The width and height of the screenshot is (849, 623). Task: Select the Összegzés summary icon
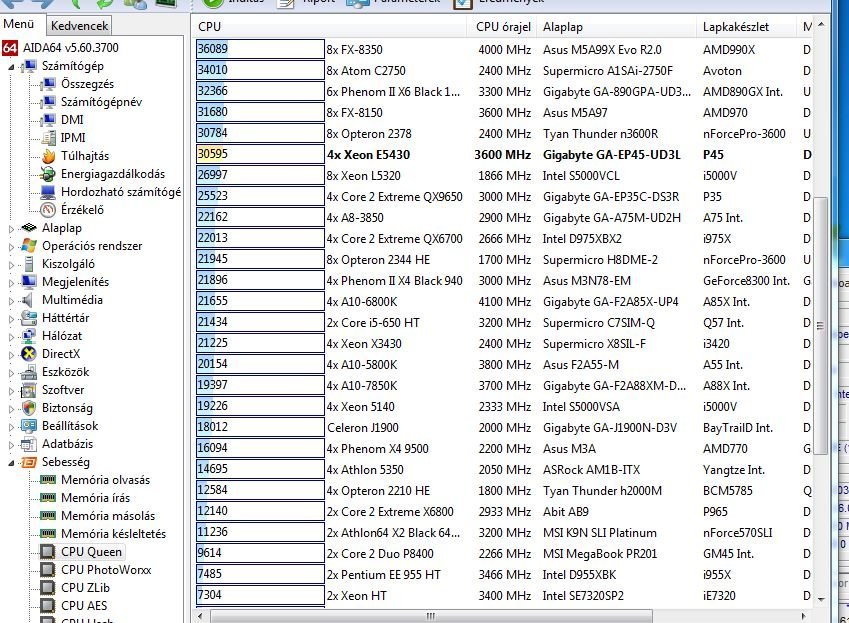pyautogui.click(x=48, y=84)
